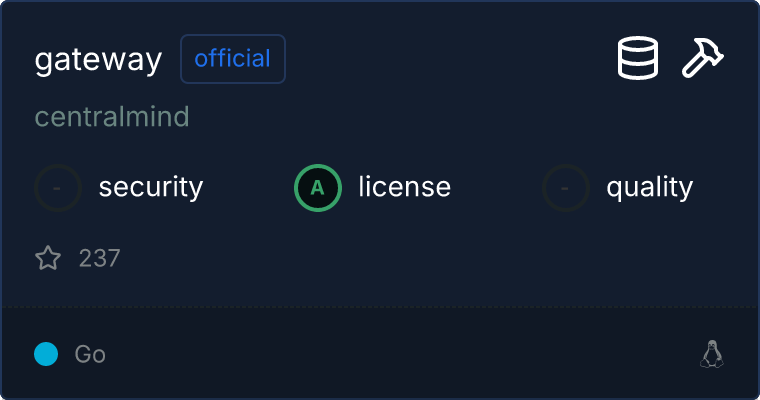Open the gateway title link
Viewport: 760px width, 400px height.
point(98,59)
